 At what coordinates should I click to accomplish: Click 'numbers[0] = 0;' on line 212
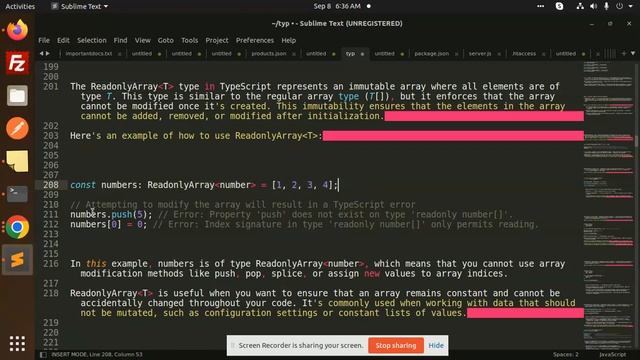pyautogui.click(x=109, y=224)
